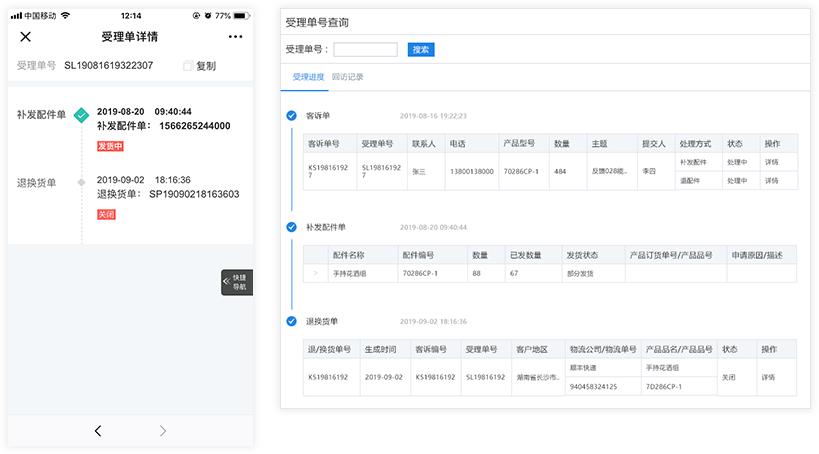Select the 退换货单 number SP19090218163603
This screenshot has height=454, width=819.
[194, 194]
